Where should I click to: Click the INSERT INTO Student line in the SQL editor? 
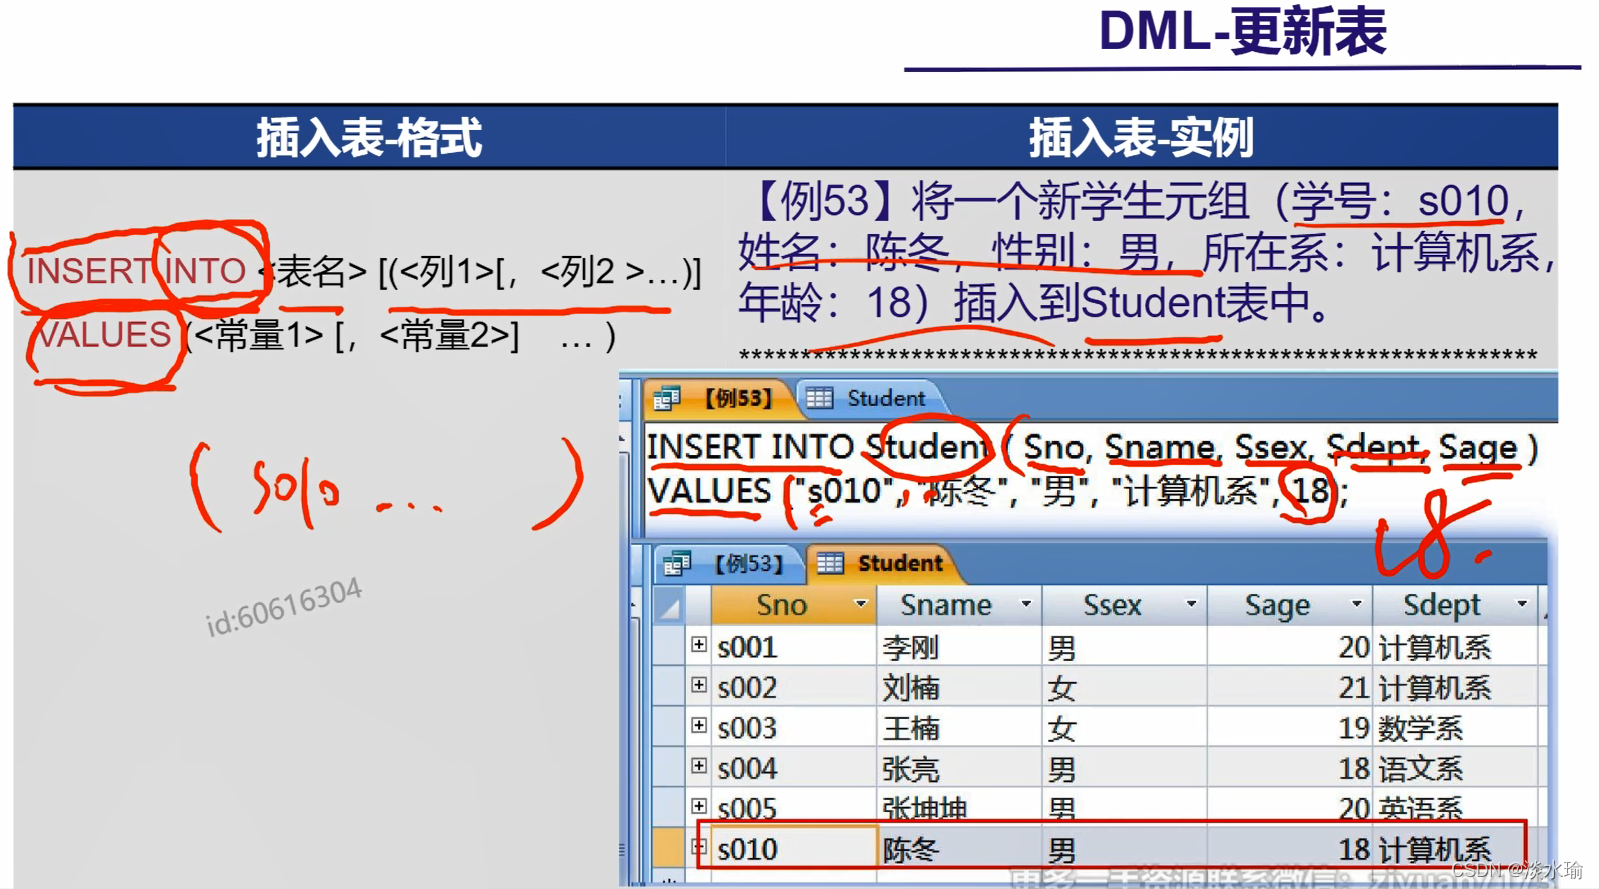1091,448
